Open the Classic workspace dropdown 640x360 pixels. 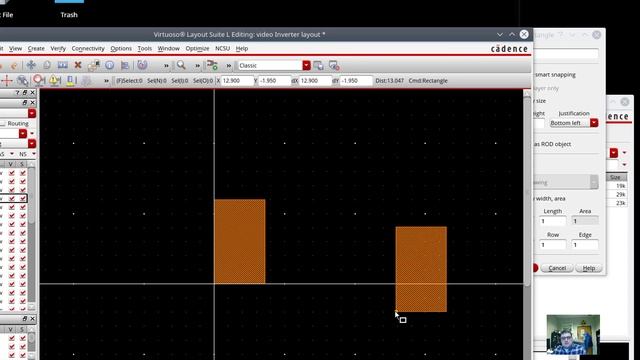(x=306, y=65)
